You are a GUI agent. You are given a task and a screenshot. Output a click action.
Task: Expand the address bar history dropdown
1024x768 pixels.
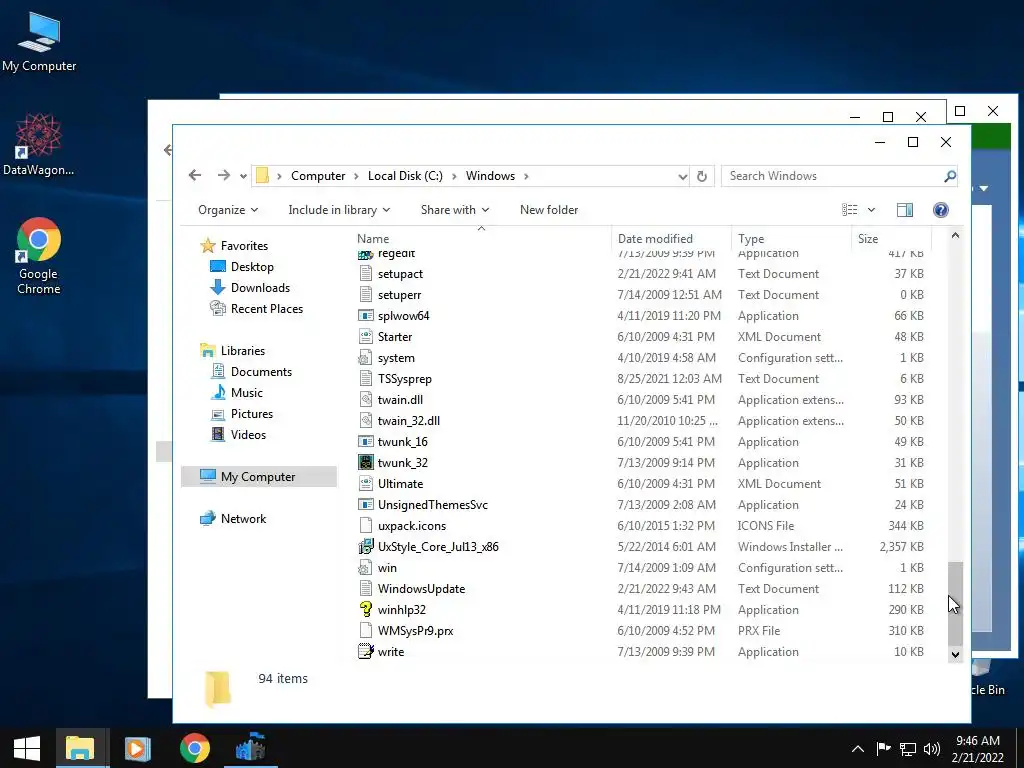(x=682, y=176)
